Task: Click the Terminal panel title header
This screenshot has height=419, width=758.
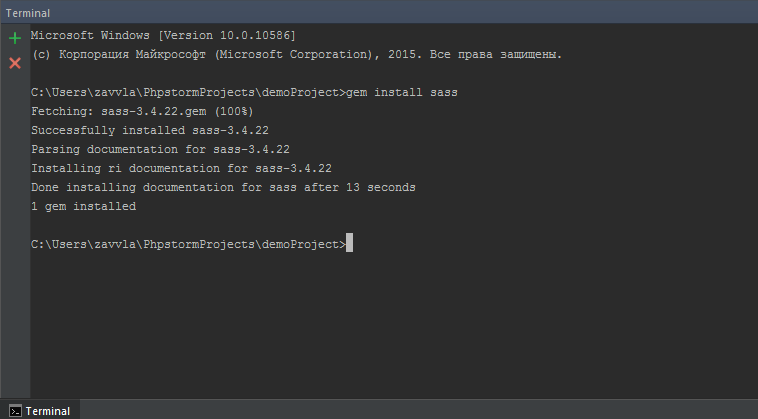Action: 28,11
